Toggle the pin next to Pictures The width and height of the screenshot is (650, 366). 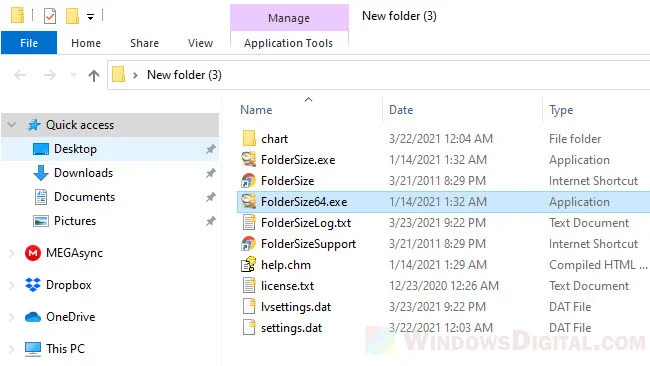[211, 221]
